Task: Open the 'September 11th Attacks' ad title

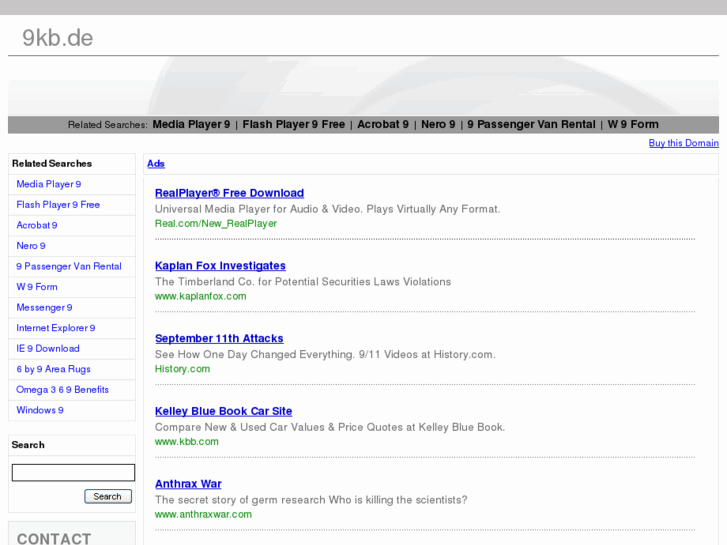Action: [219, 339]
